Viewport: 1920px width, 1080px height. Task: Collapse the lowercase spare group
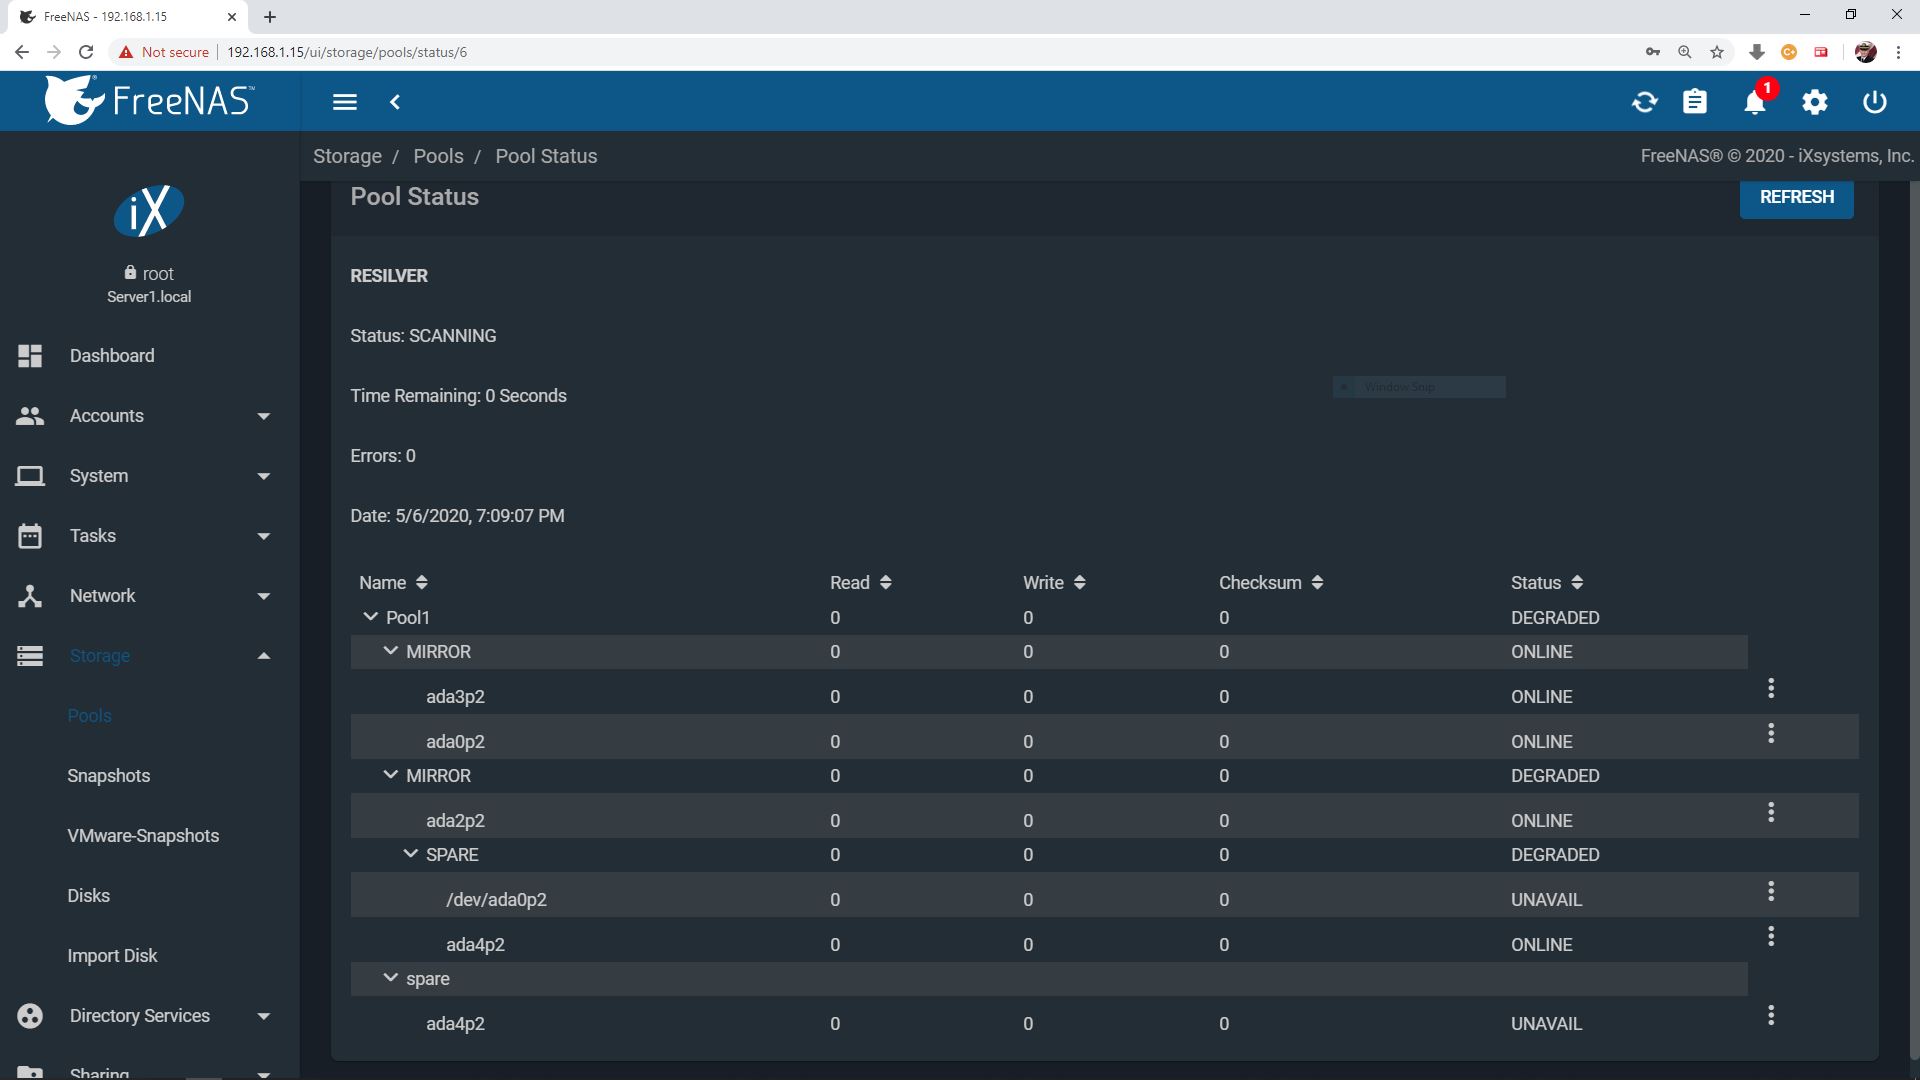pyautogui.click(x=391, y=978)
